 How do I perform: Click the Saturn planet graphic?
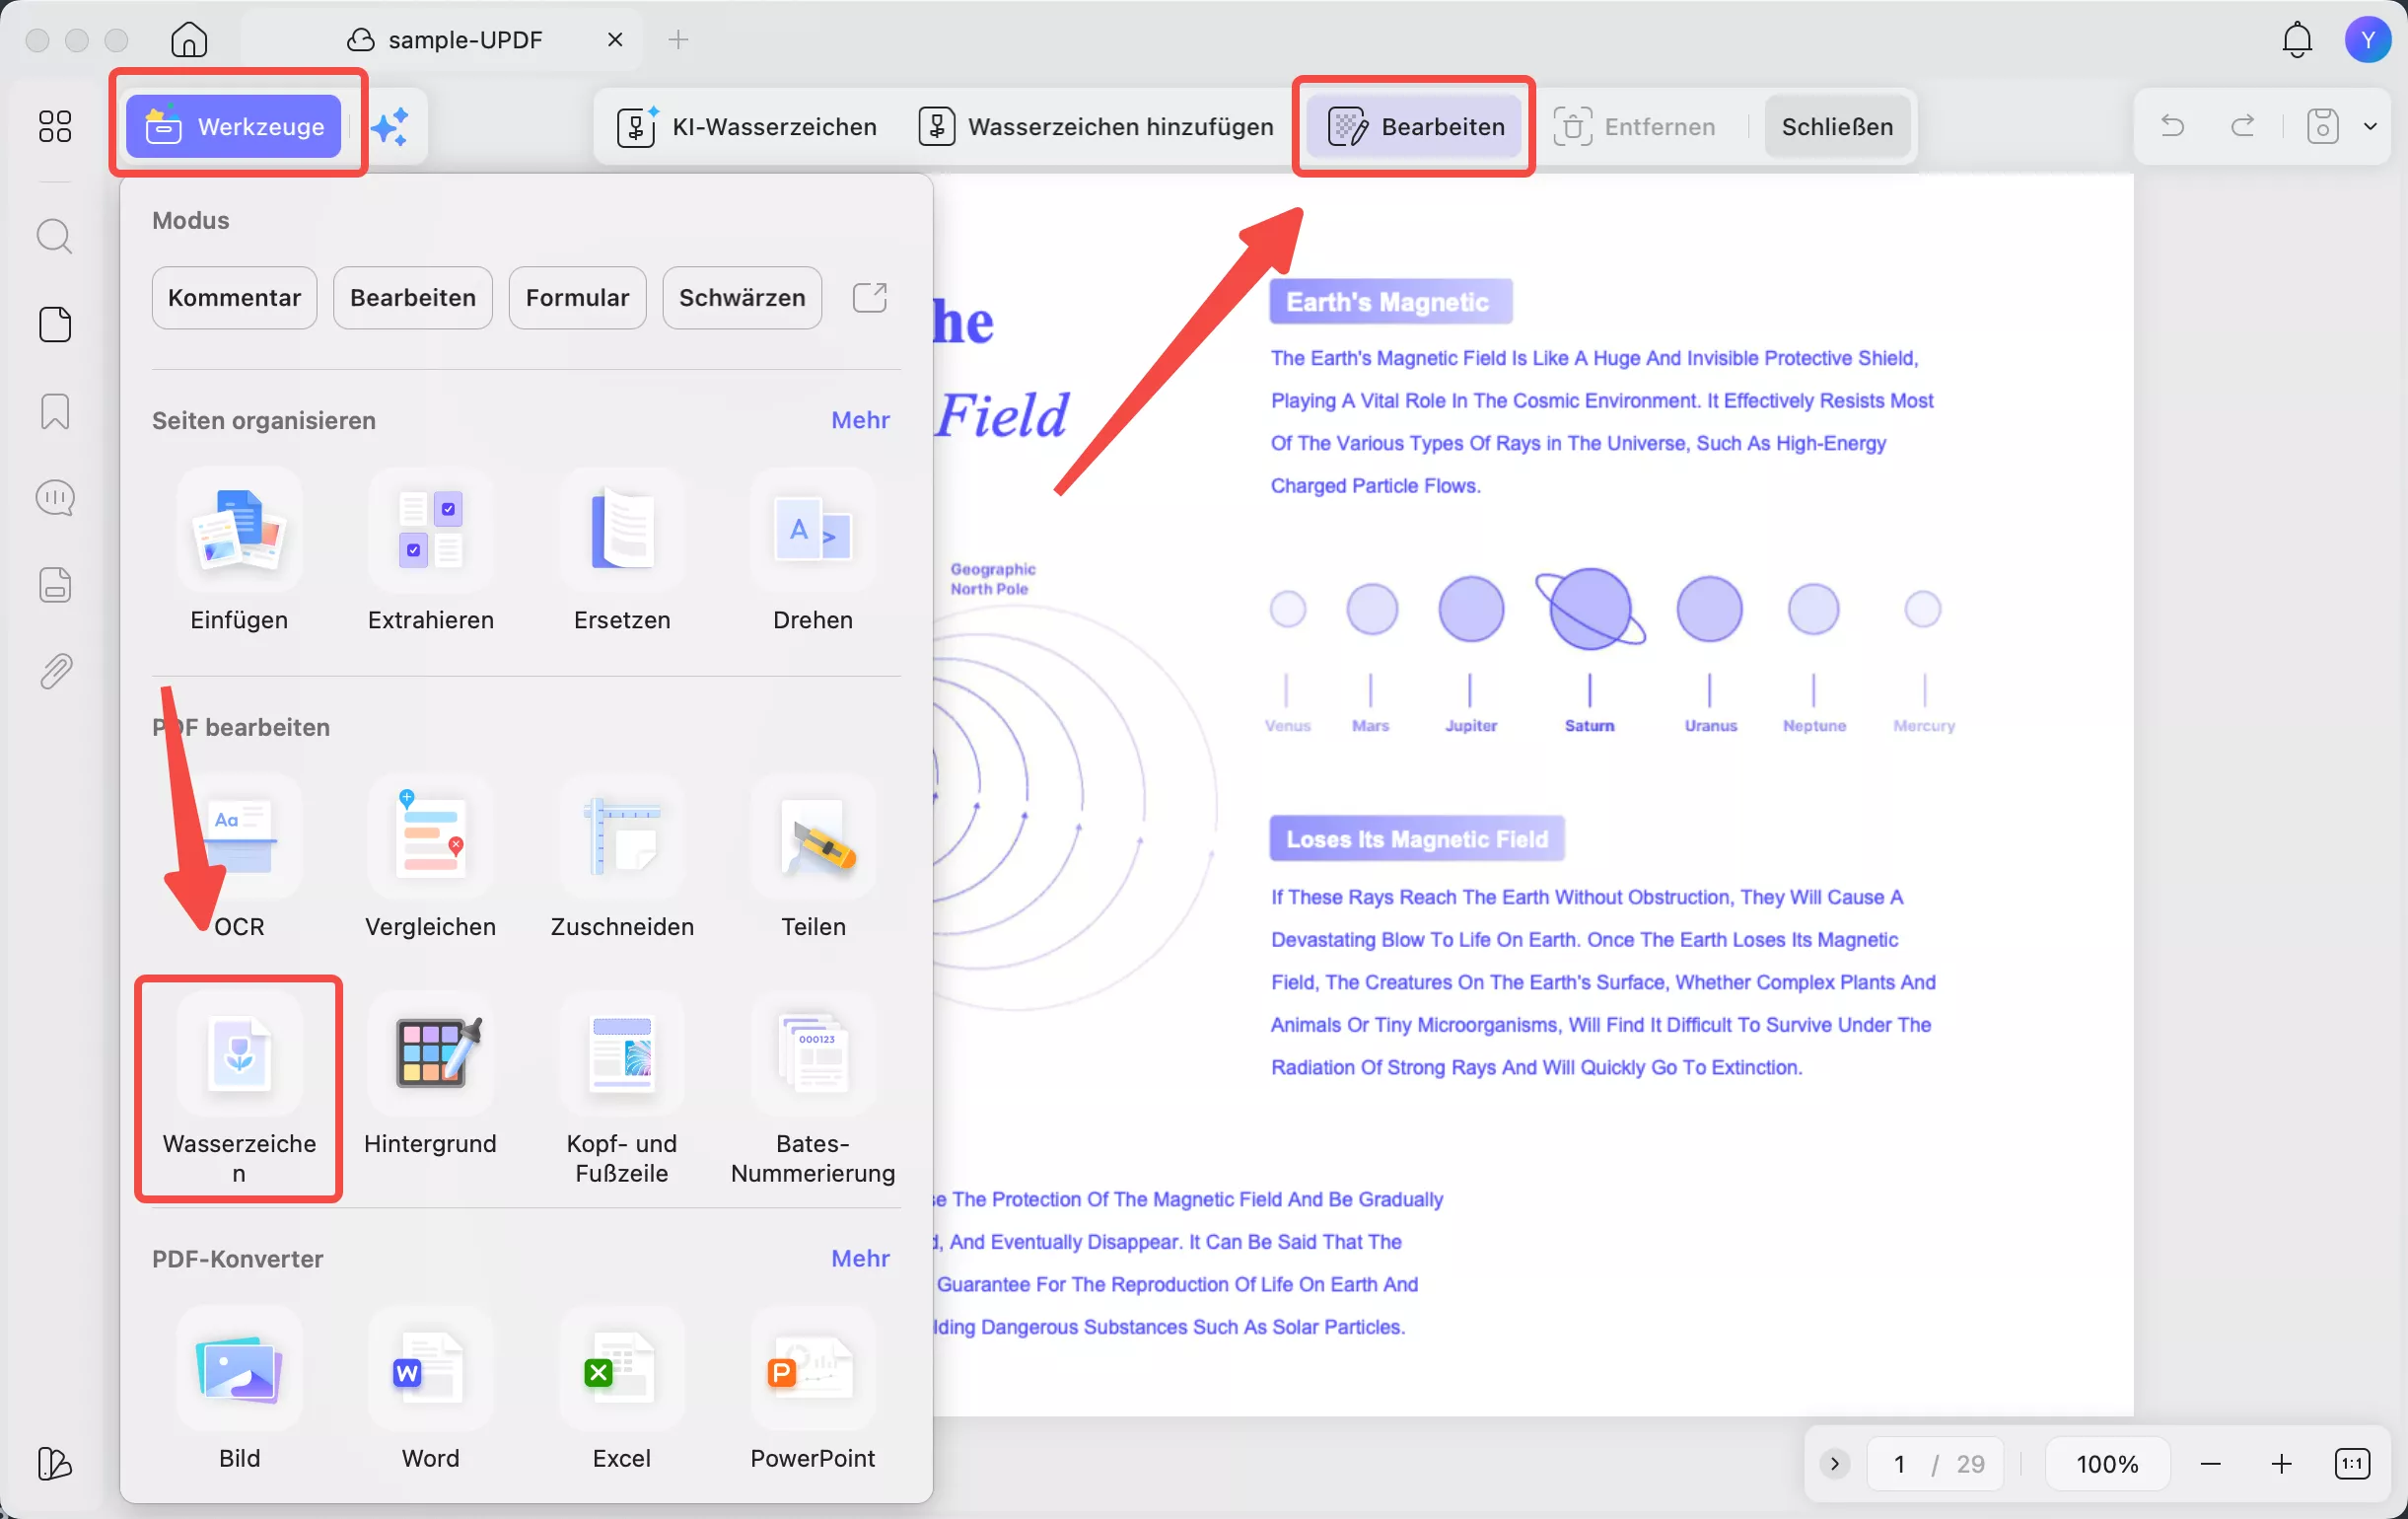click(1589, 608)
